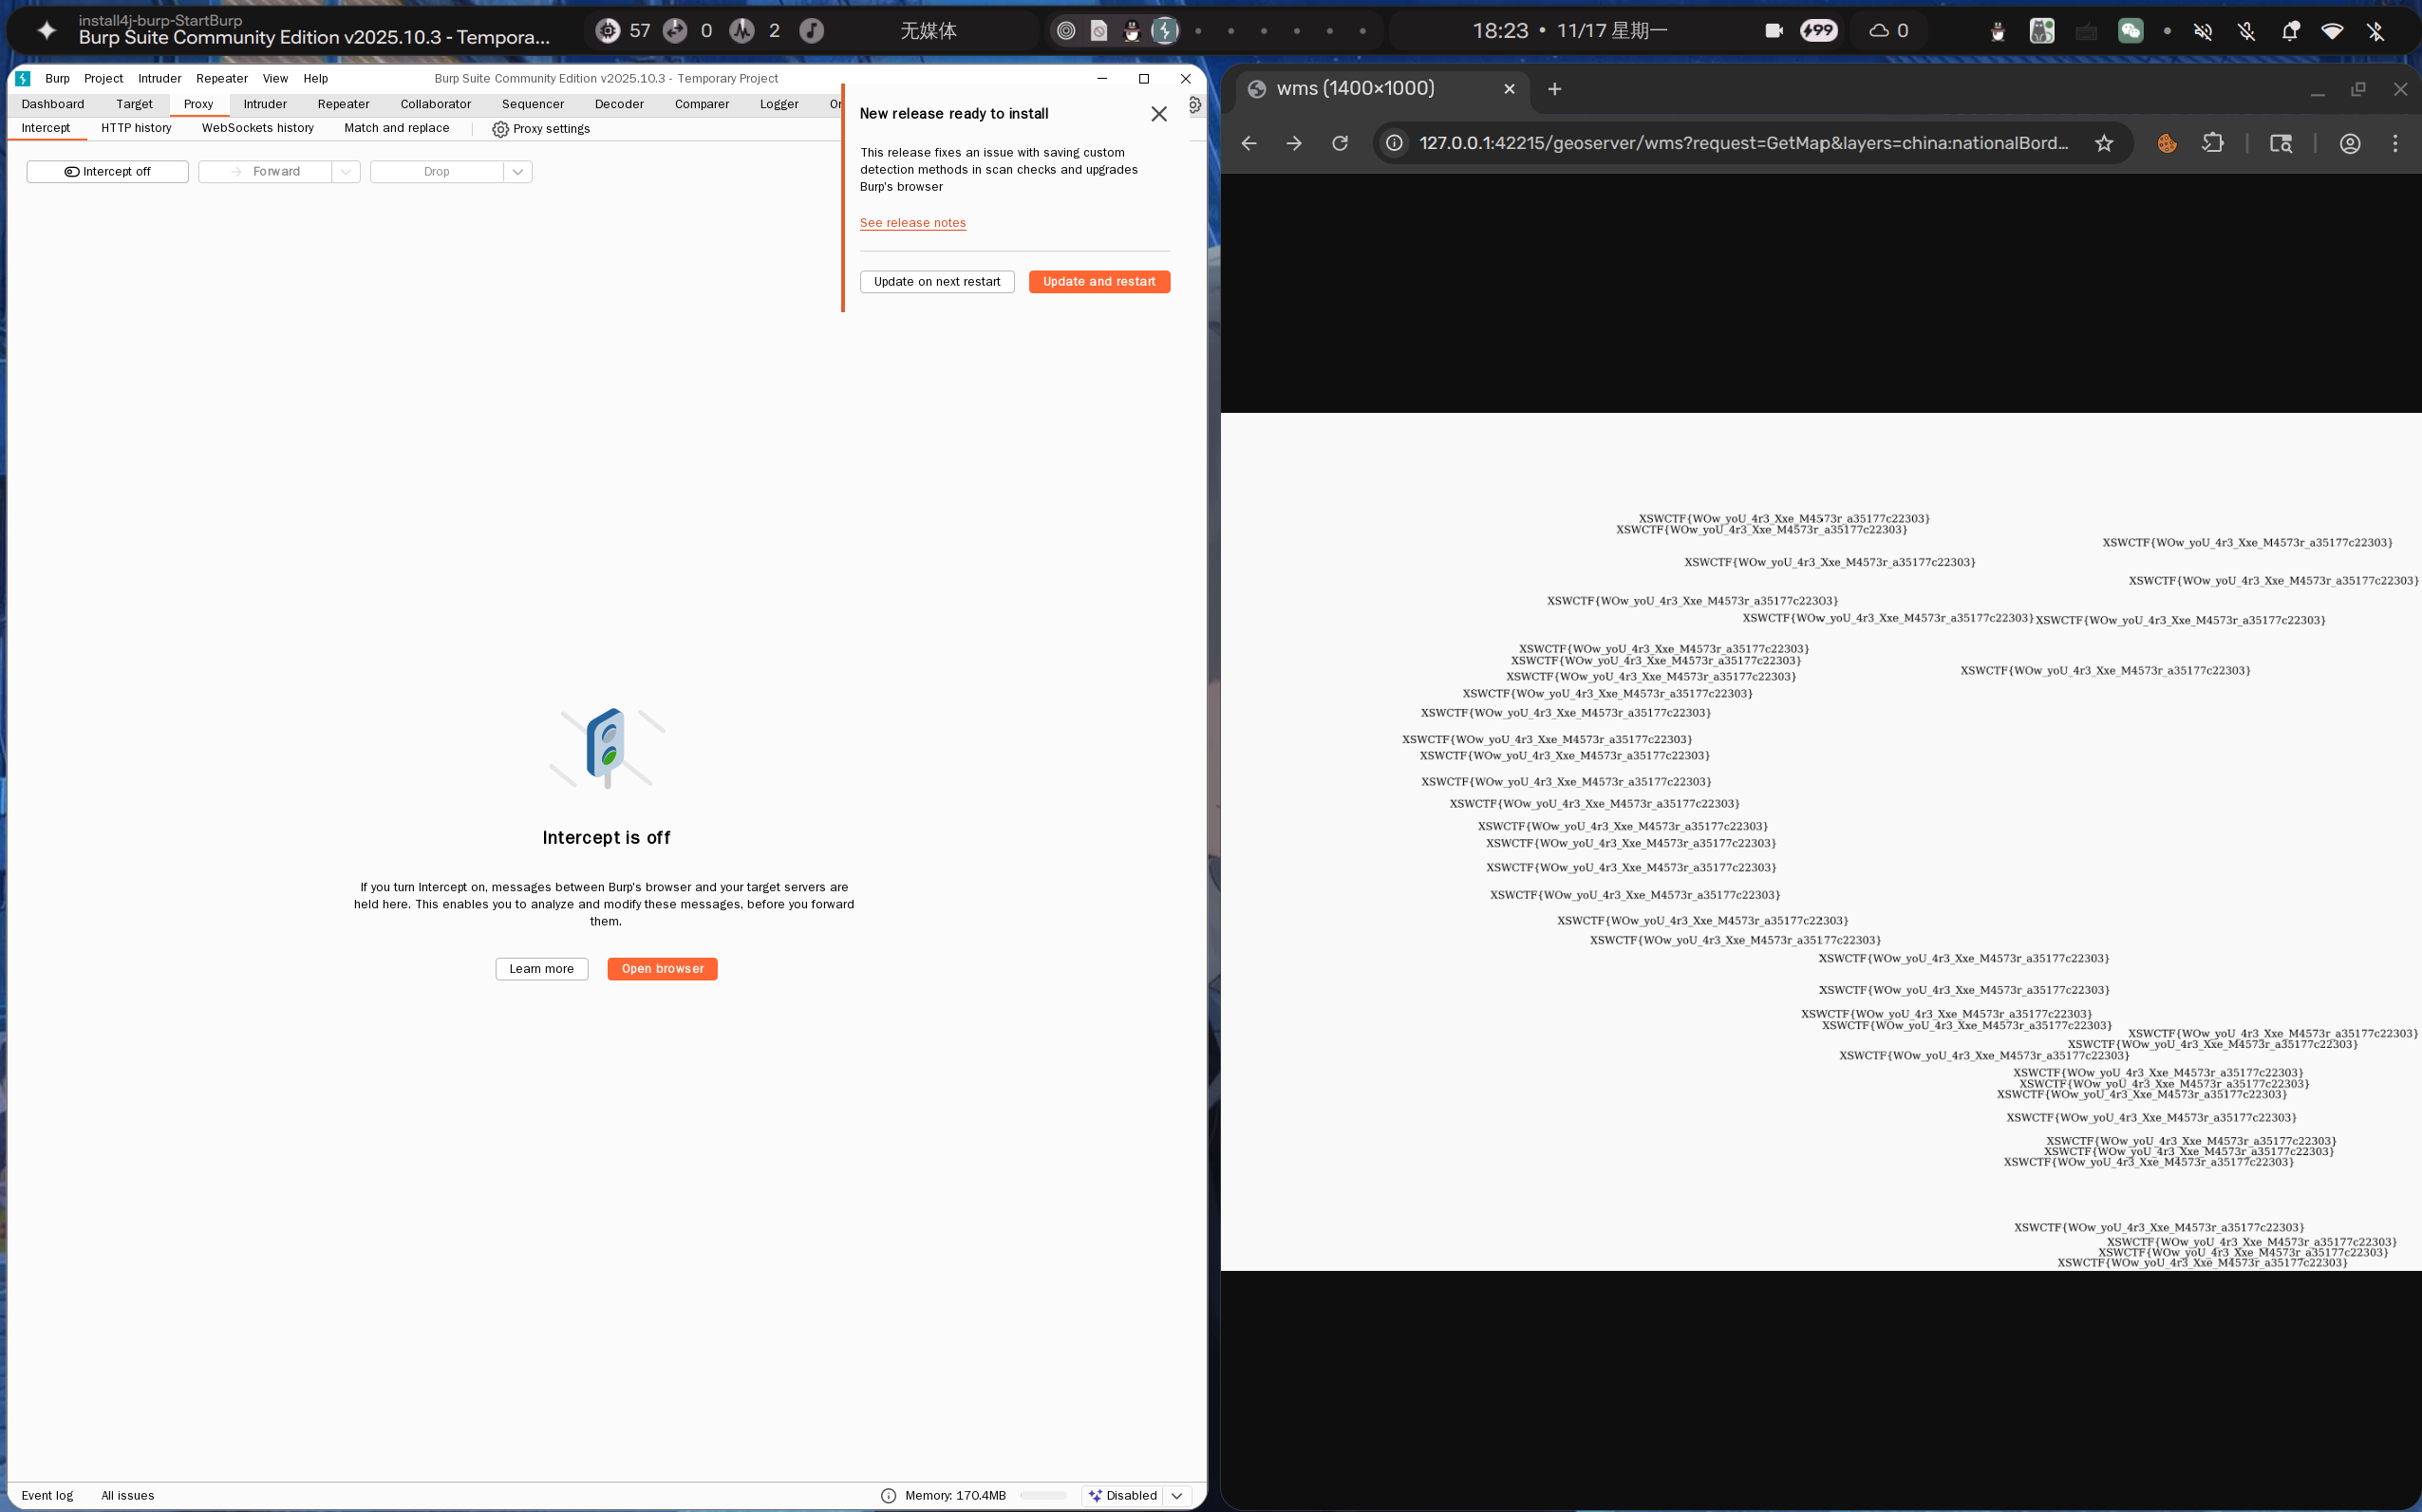This screenshot has width=2422, height=1512.
Task: Toggle the Bluetooth icon in system tray
Action: [2376, 31]
